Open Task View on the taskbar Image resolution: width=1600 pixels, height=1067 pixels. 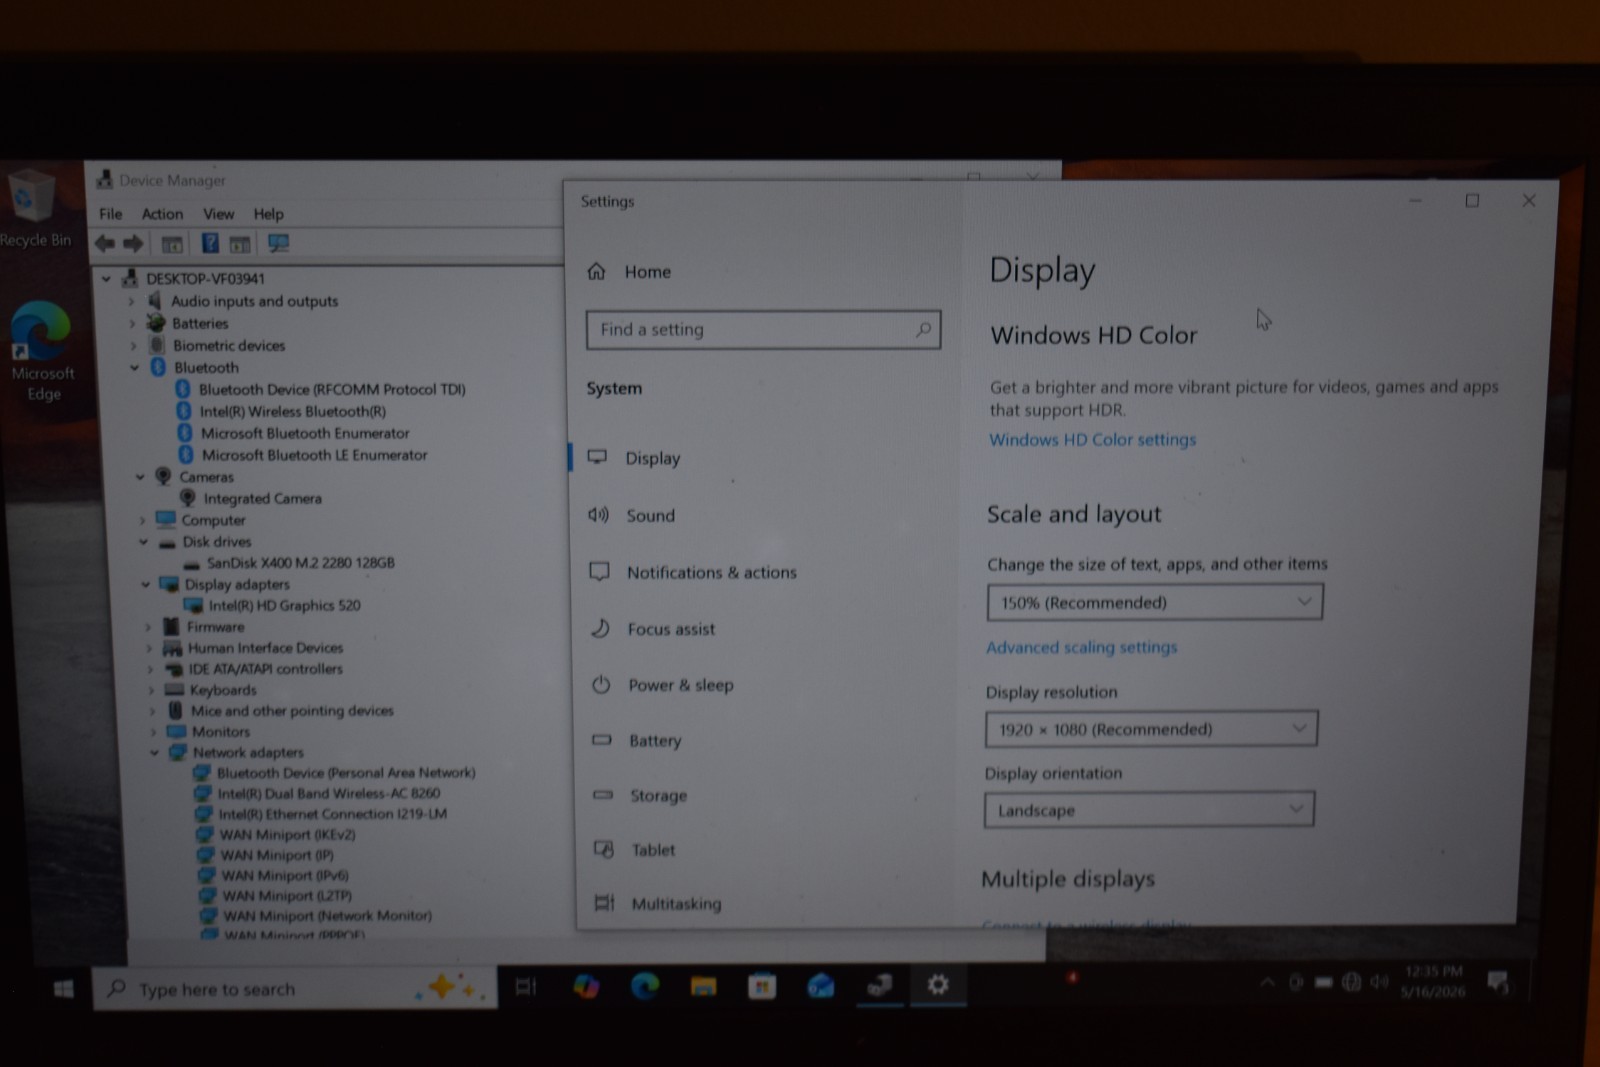525,987
